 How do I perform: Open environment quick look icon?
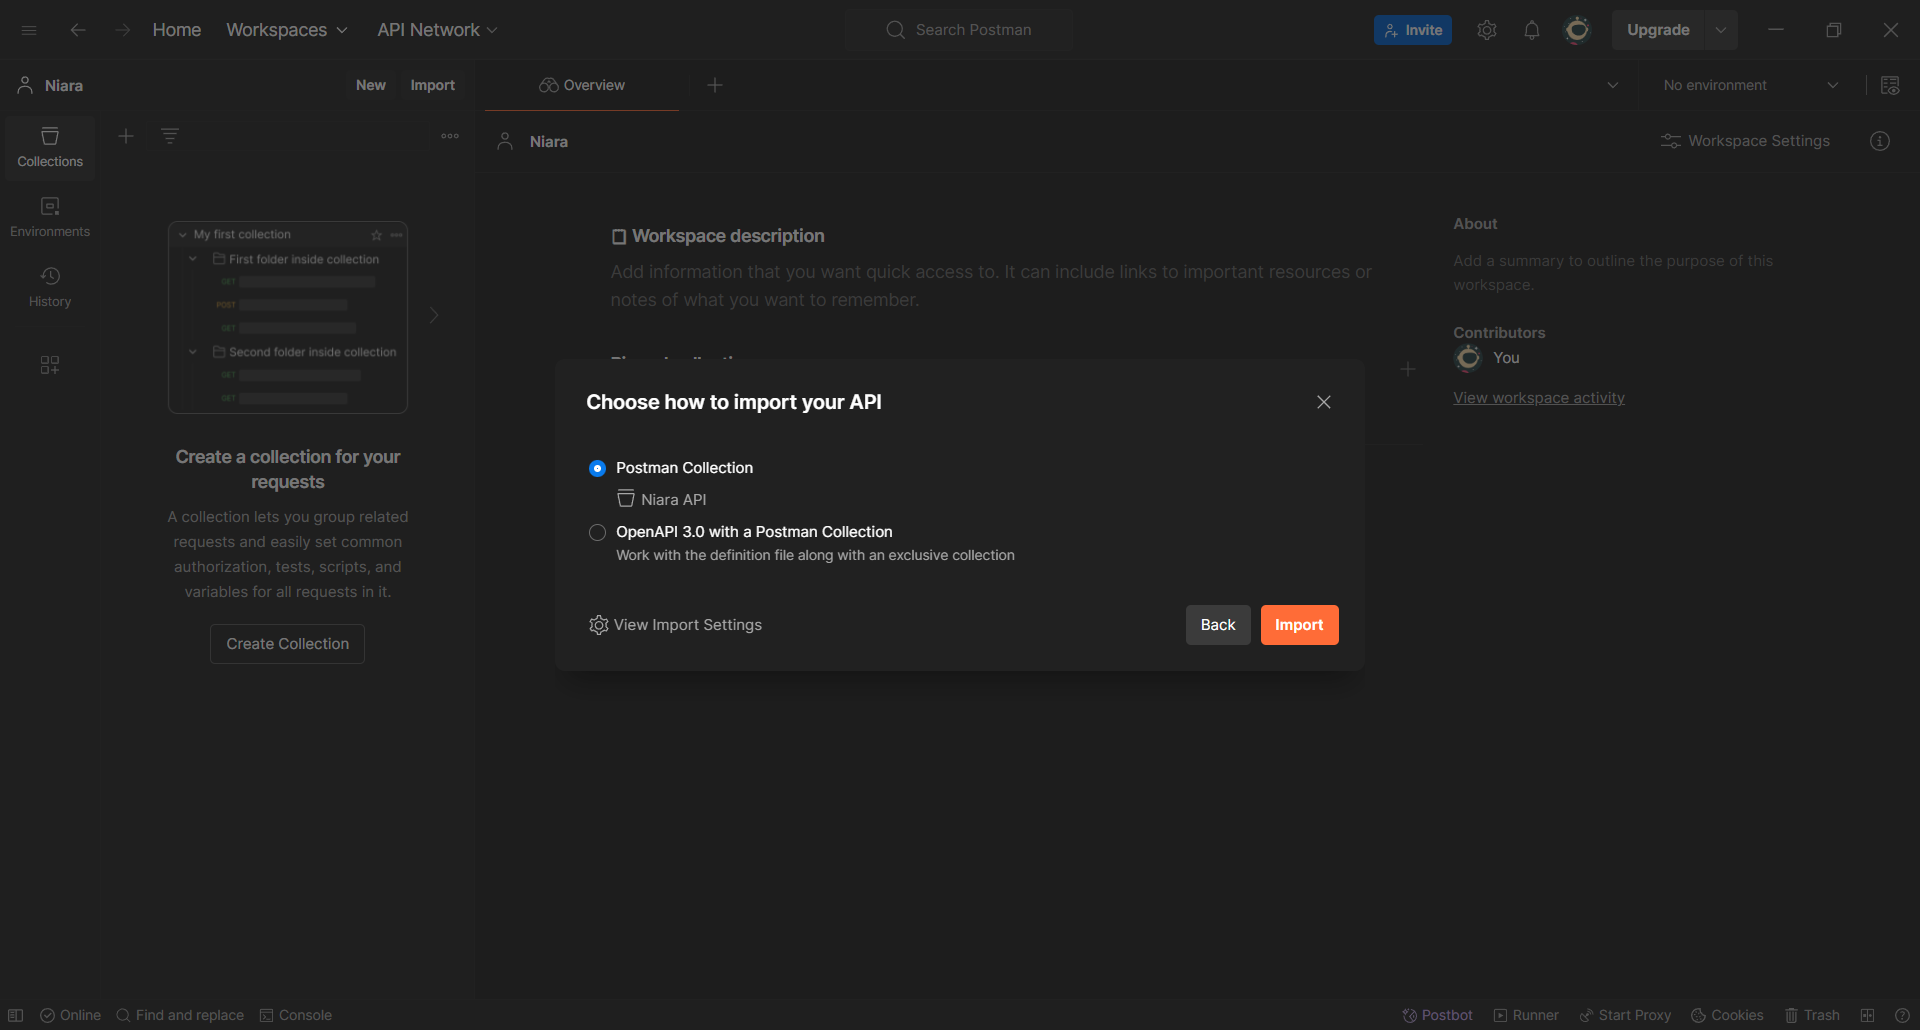(x=1890, y=85)
